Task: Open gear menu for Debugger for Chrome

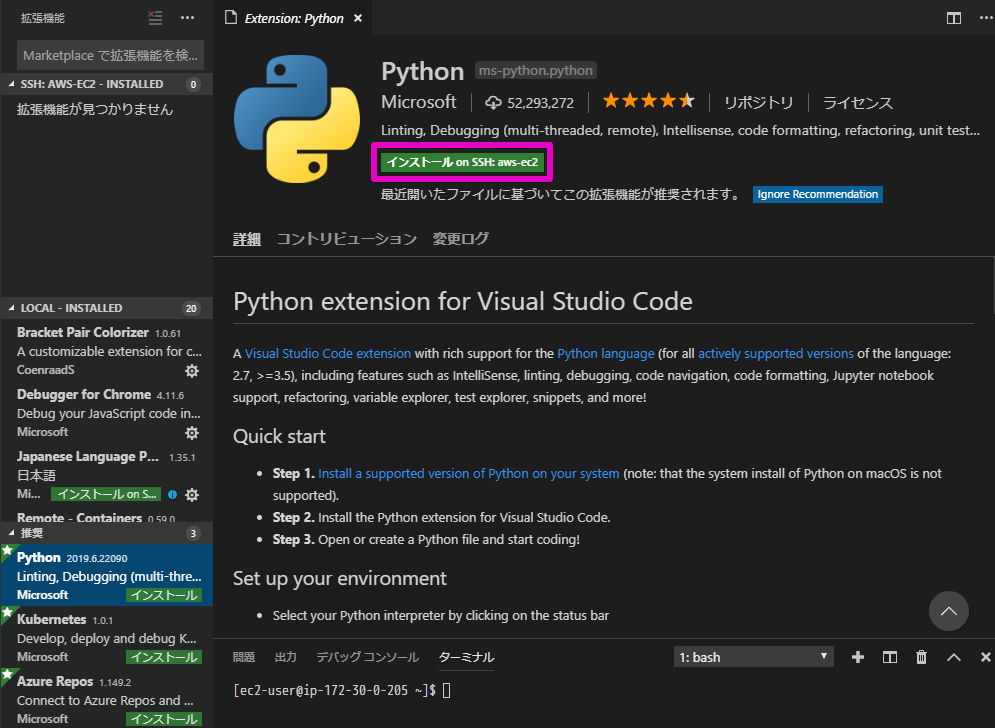Action: click(192, 432)
